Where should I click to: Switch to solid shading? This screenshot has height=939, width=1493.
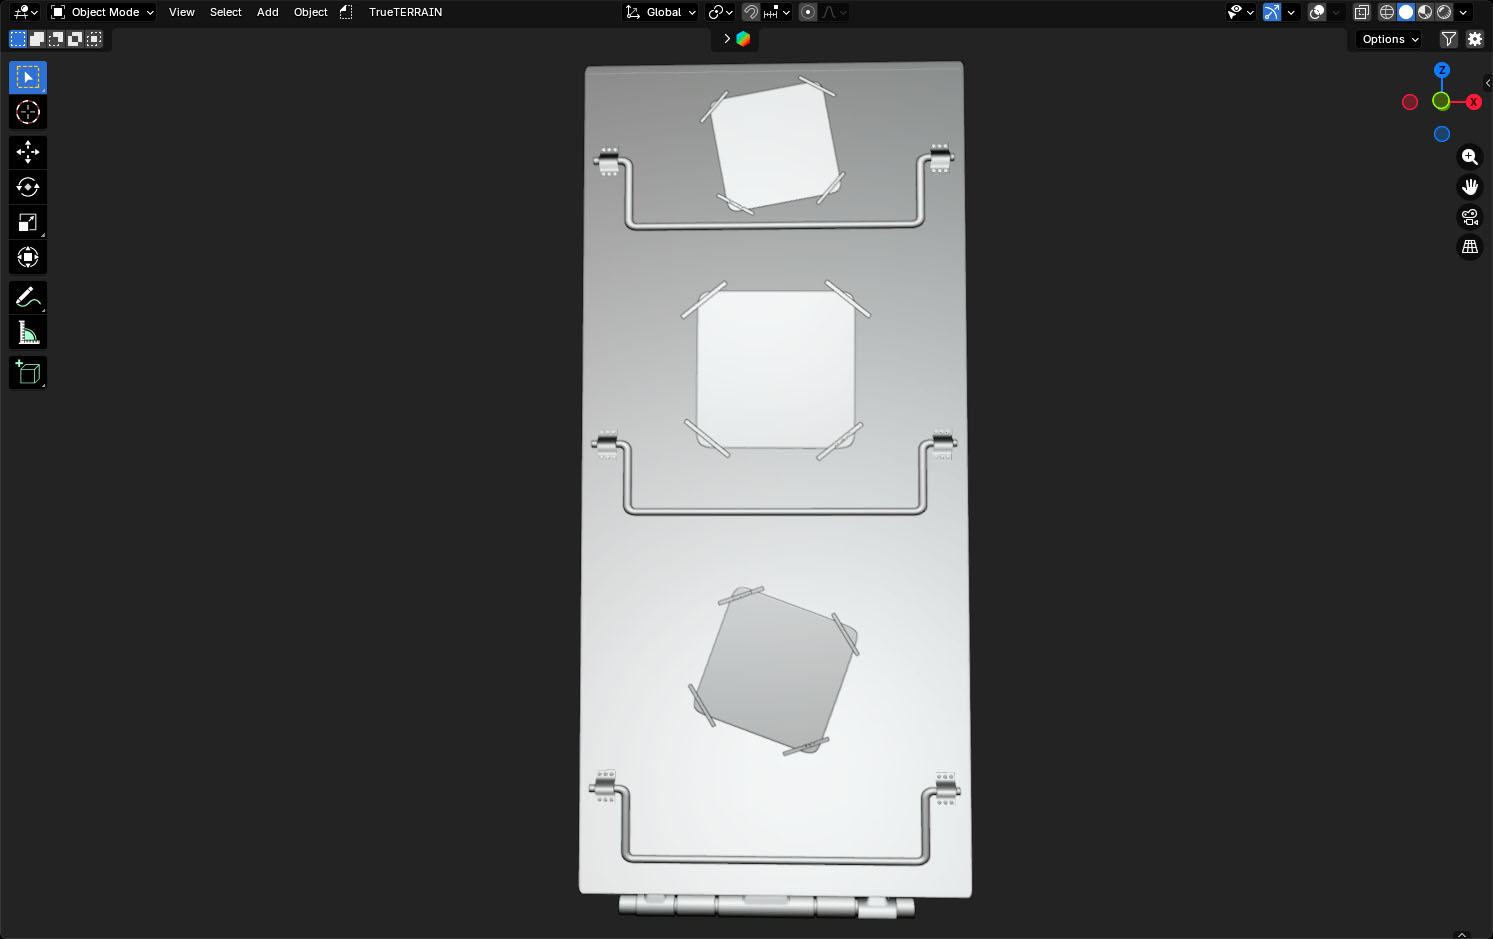pyautogui.click(x=1406, y=12)
